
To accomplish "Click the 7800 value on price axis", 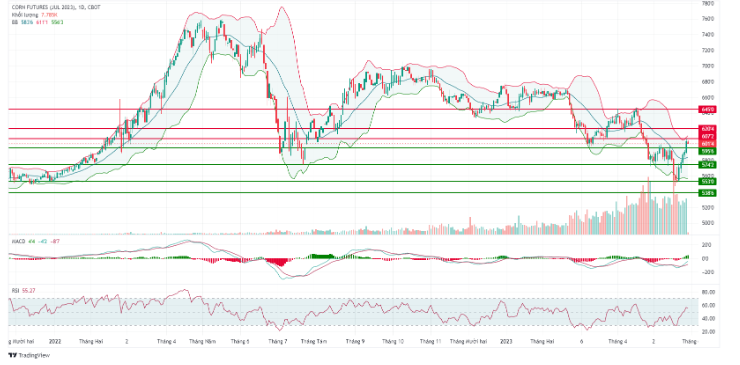I will [707, 4].
